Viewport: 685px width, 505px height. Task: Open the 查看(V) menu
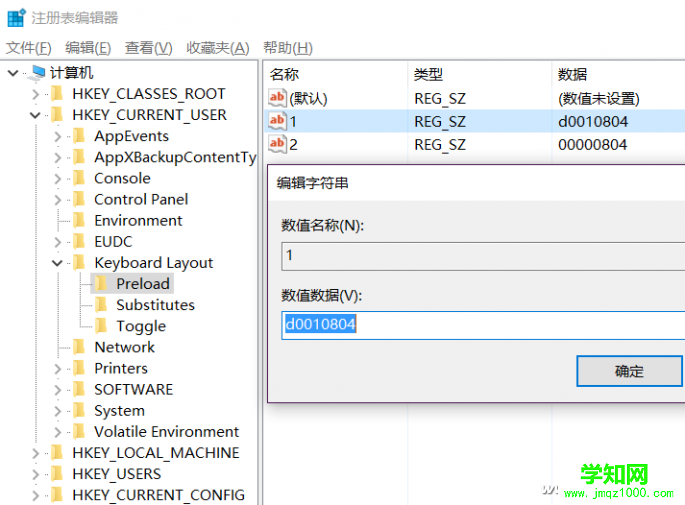pyautogui.click(x=148, y=48)
